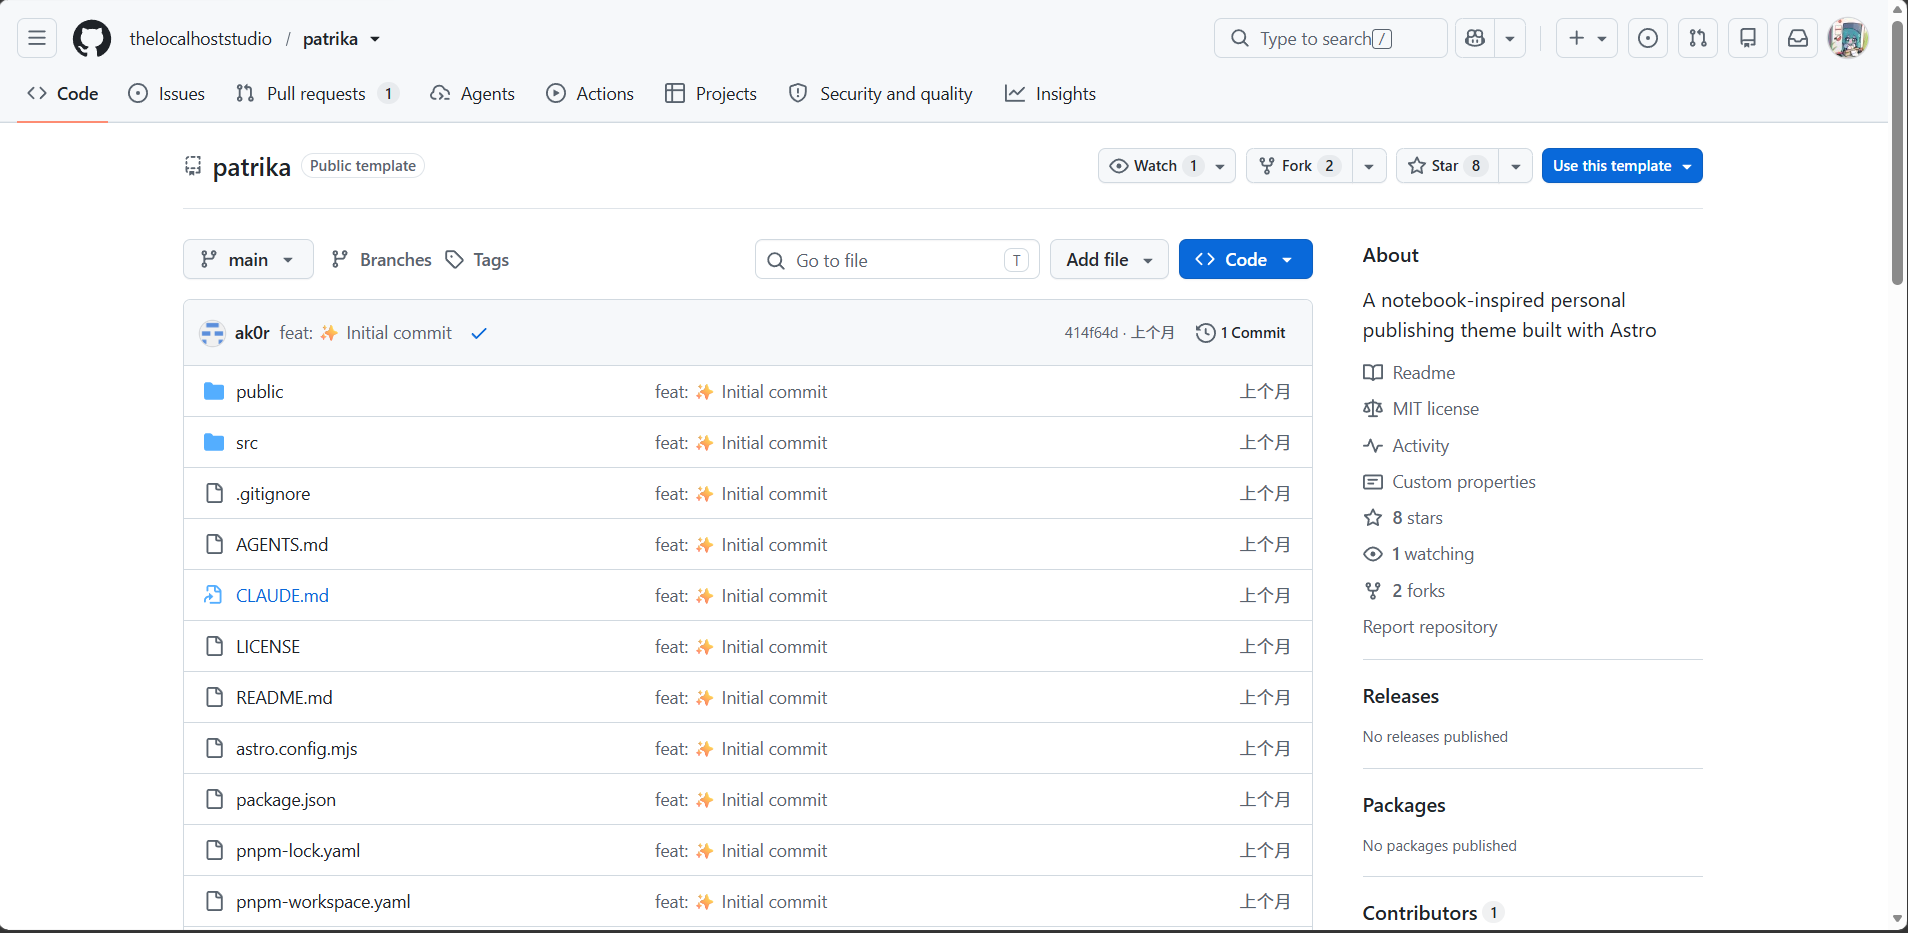The image size is (1908, 933).
Task: Click the src folder icon
Action: [214, 442]
